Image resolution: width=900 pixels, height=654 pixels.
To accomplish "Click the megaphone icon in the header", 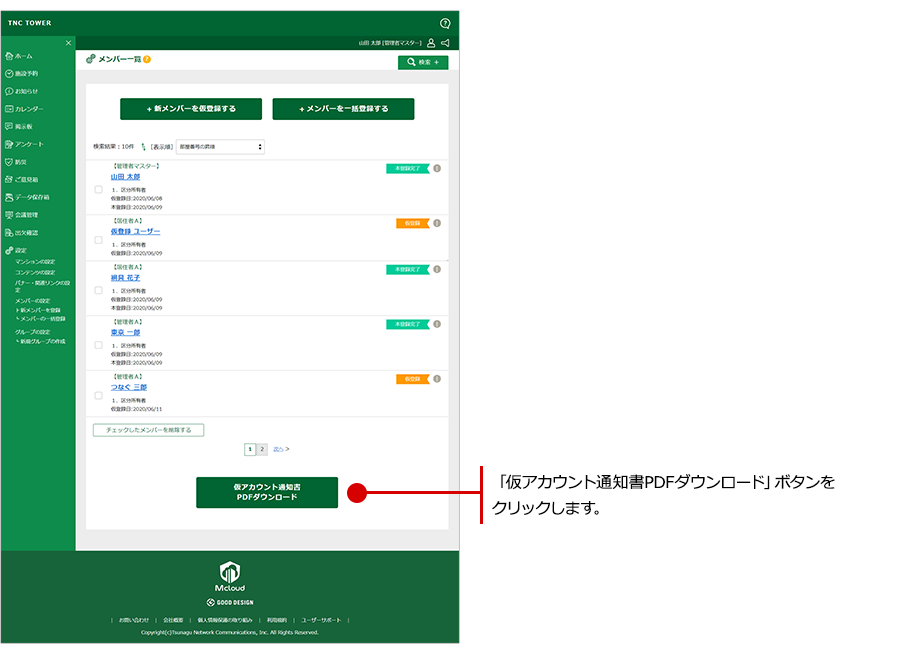I will click(445, 43).
